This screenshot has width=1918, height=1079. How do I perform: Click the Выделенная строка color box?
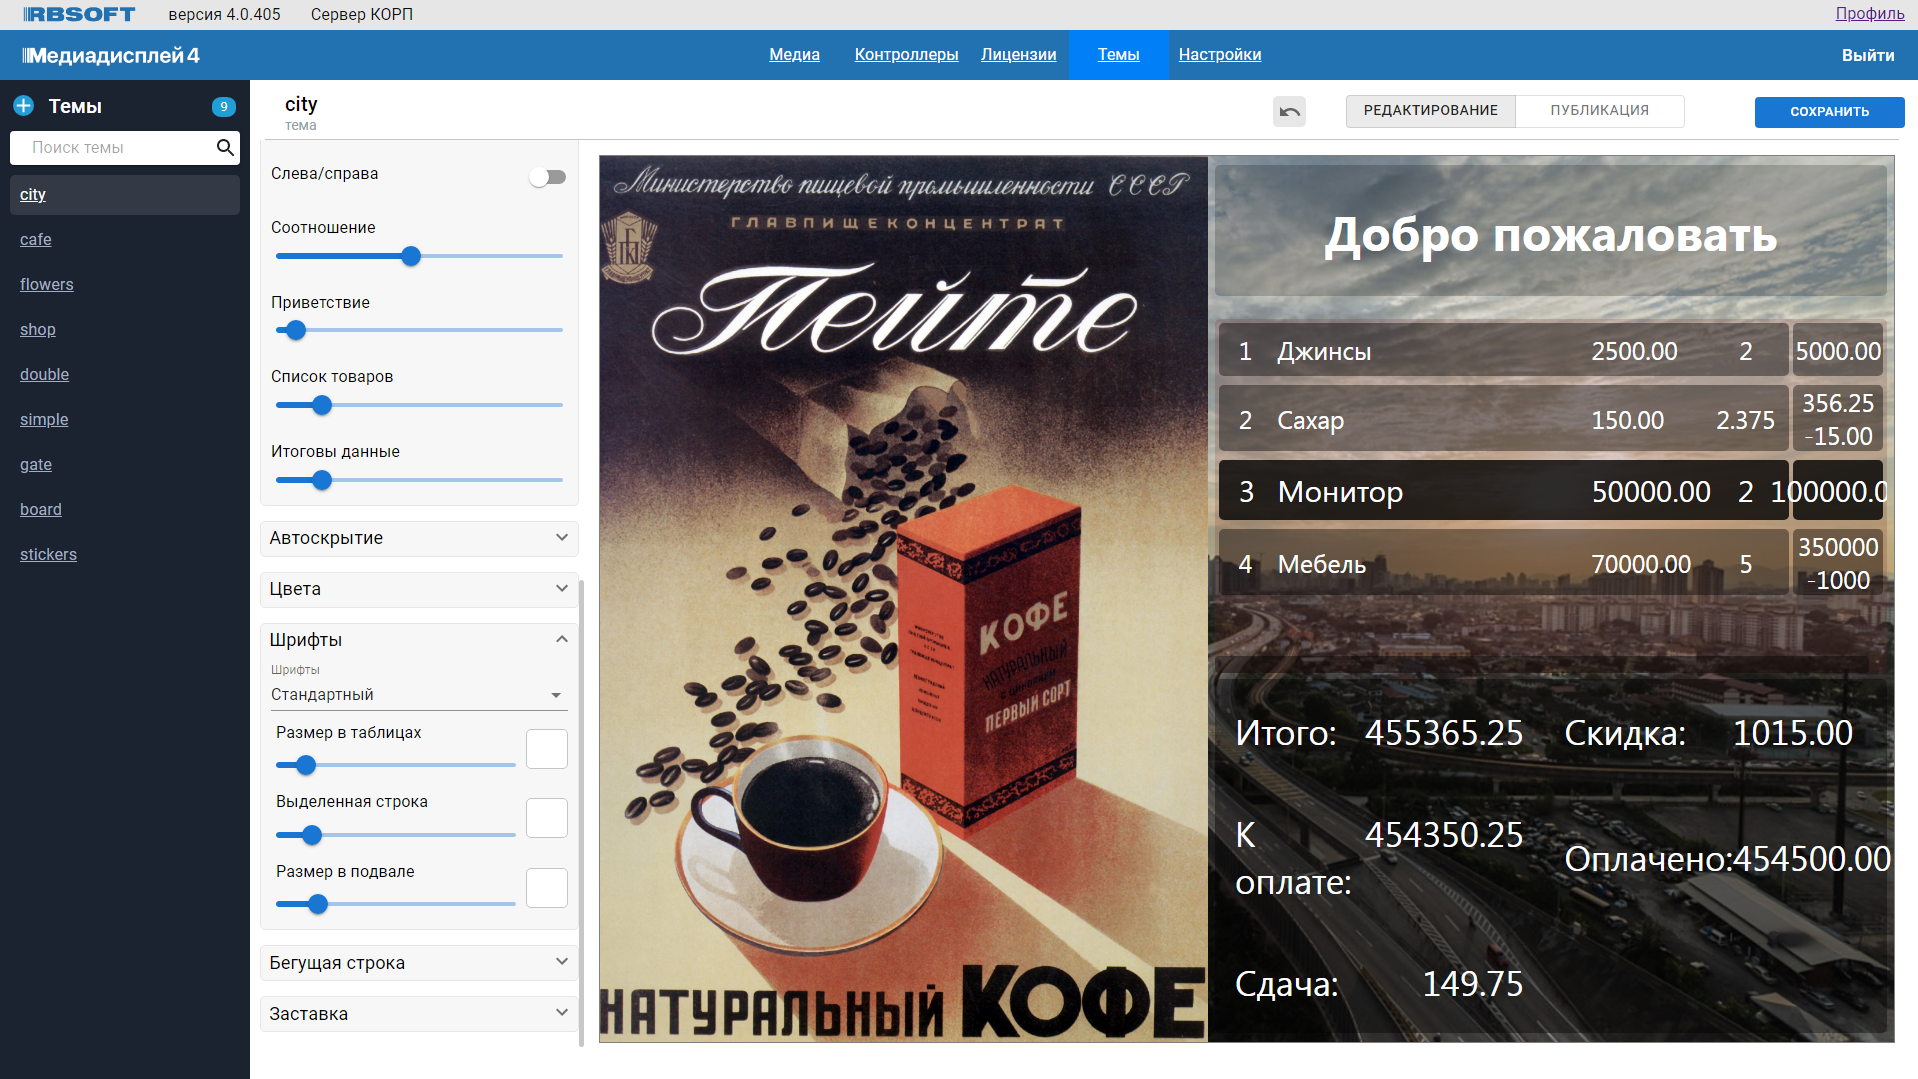click(547, 818)
